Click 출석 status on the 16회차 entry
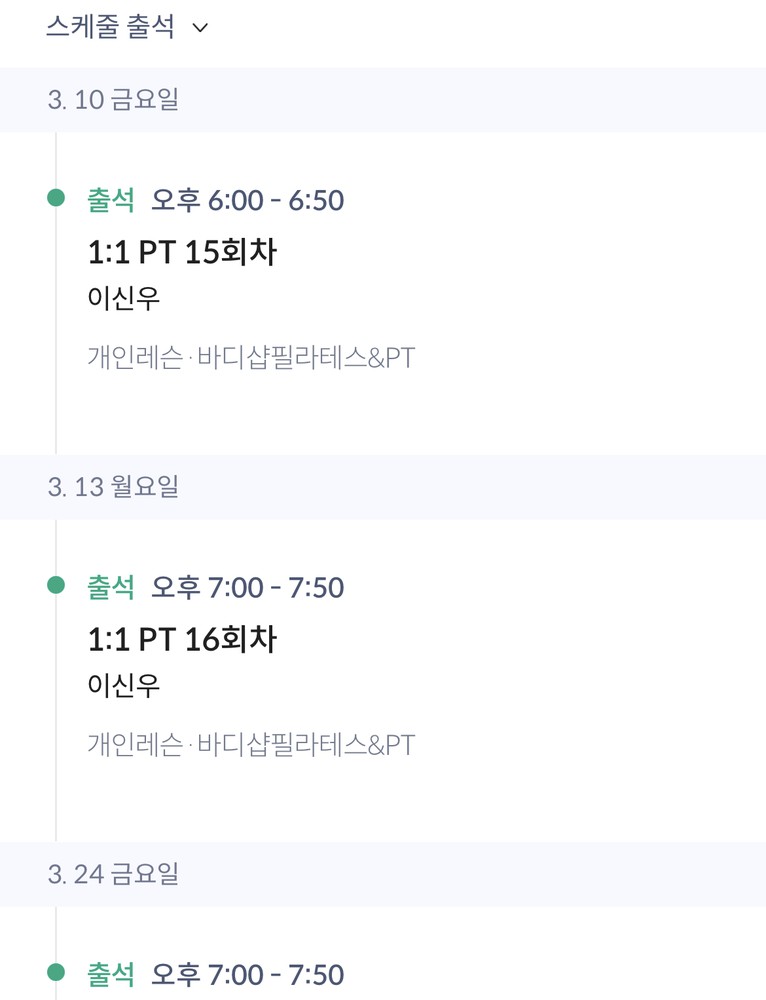The height and width of the screenshot is (1000, 766). click(111, 587)
